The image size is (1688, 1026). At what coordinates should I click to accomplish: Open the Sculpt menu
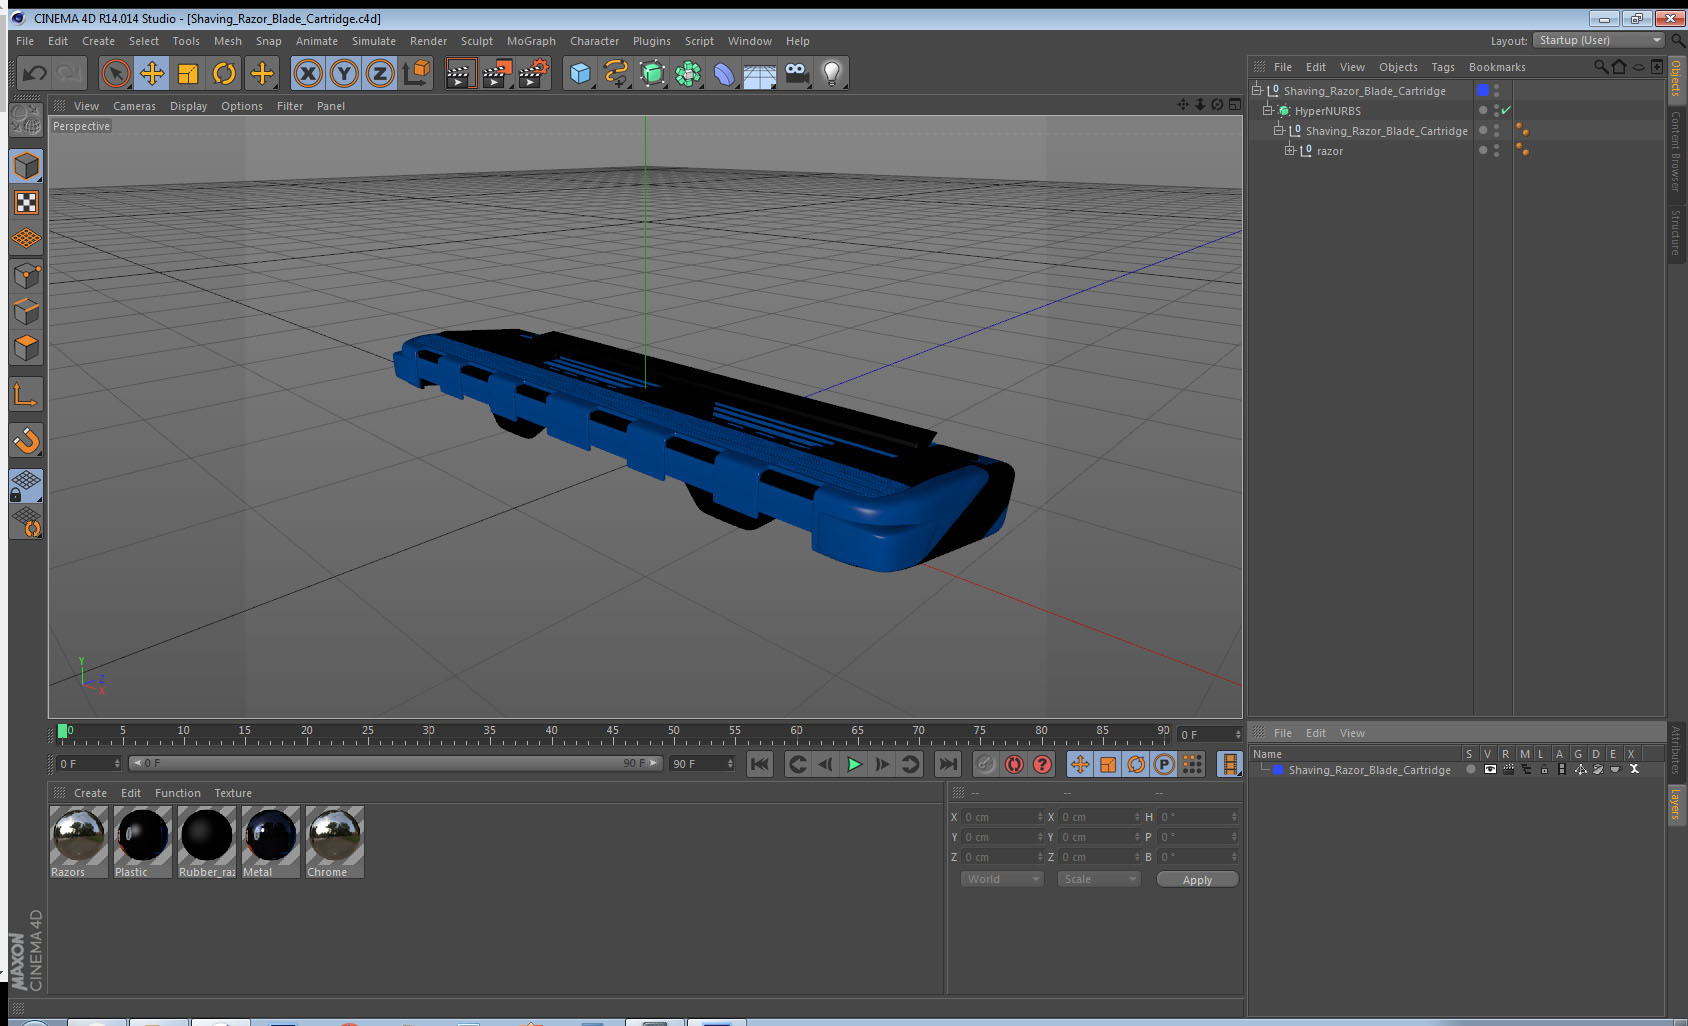(x=476, y=41)
